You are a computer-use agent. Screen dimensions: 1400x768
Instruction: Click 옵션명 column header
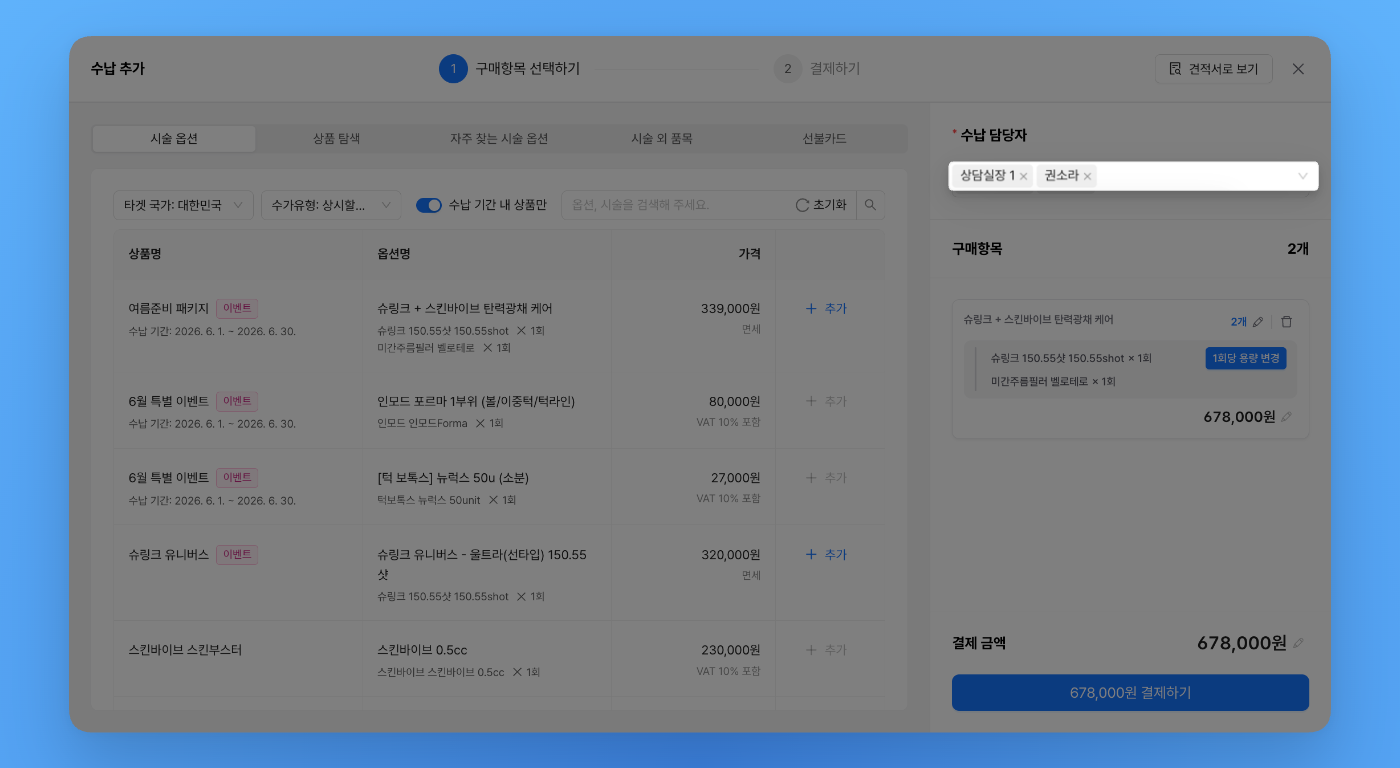pyautogui.click(x=394, y=254)
